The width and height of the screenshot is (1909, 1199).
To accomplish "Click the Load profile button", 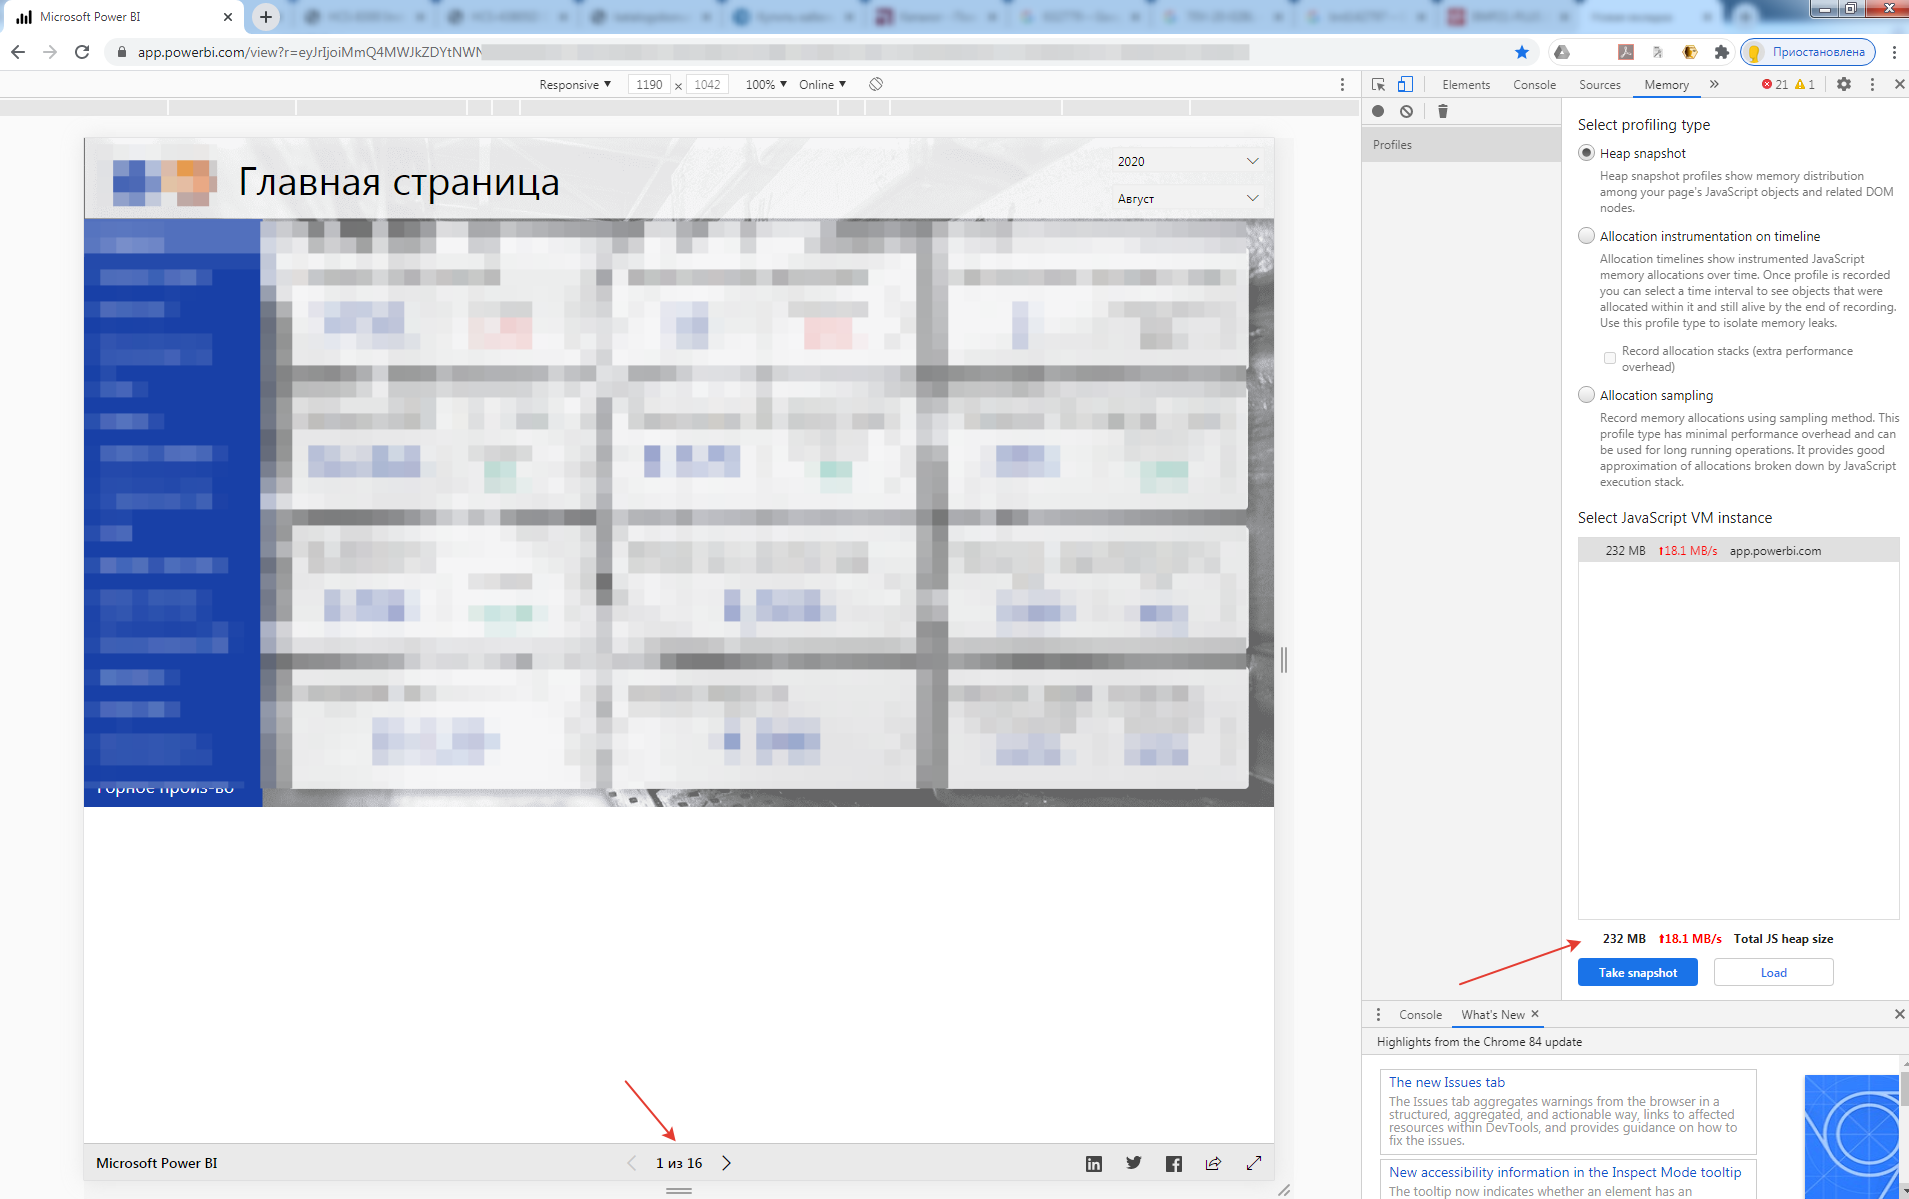I will coord(1773,972).
